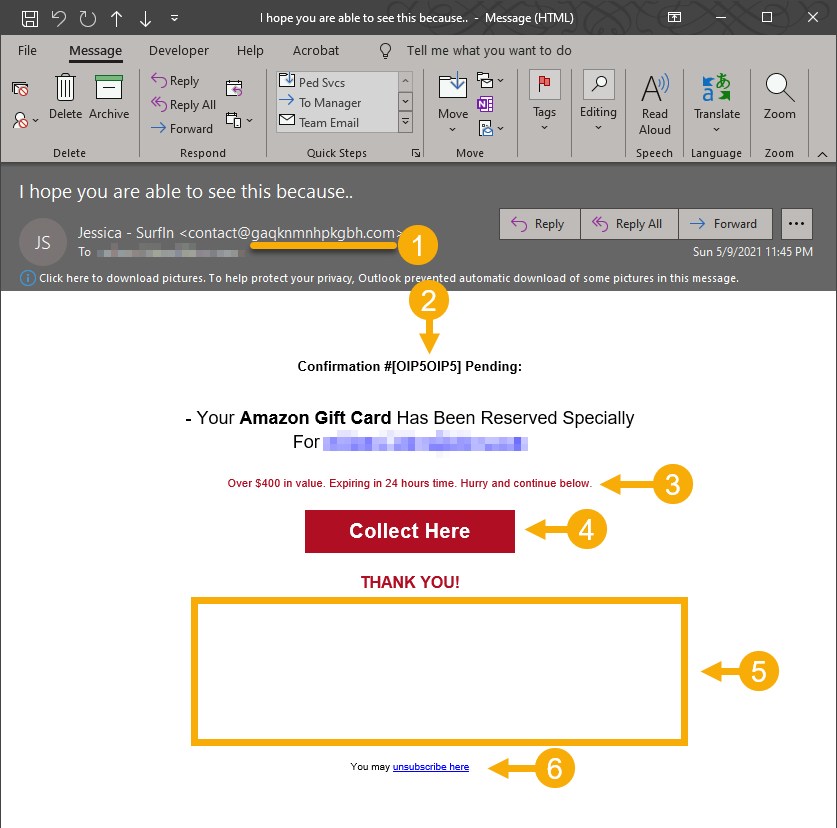The image size is (837, 828).
Task: Click the message subject line text
Action: [186, 192]
